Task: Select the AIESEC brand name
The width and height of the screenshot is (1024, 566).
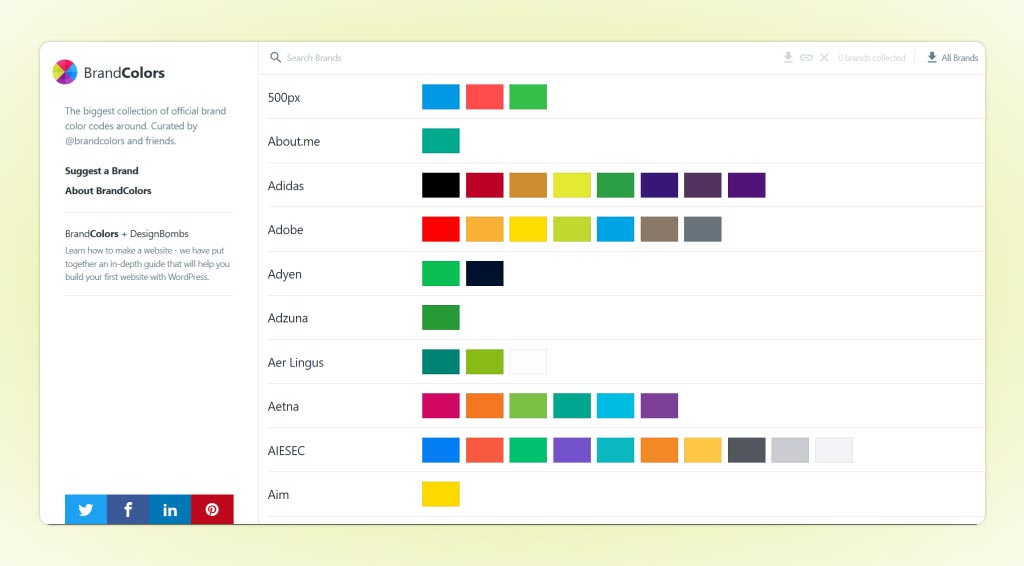Action: 286,450
